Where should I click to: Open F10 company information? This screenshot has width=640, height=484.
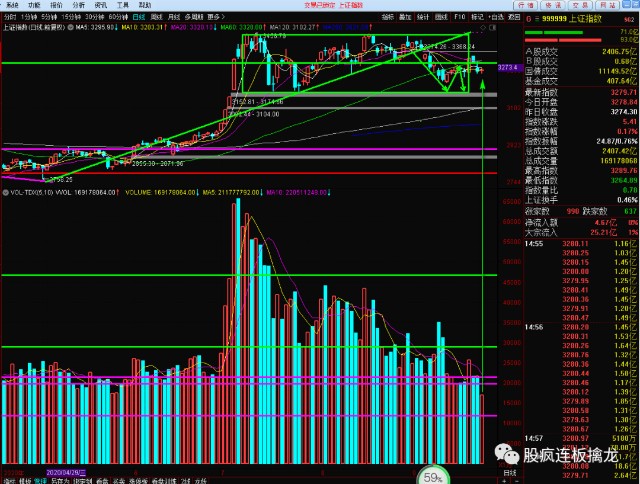461,17
